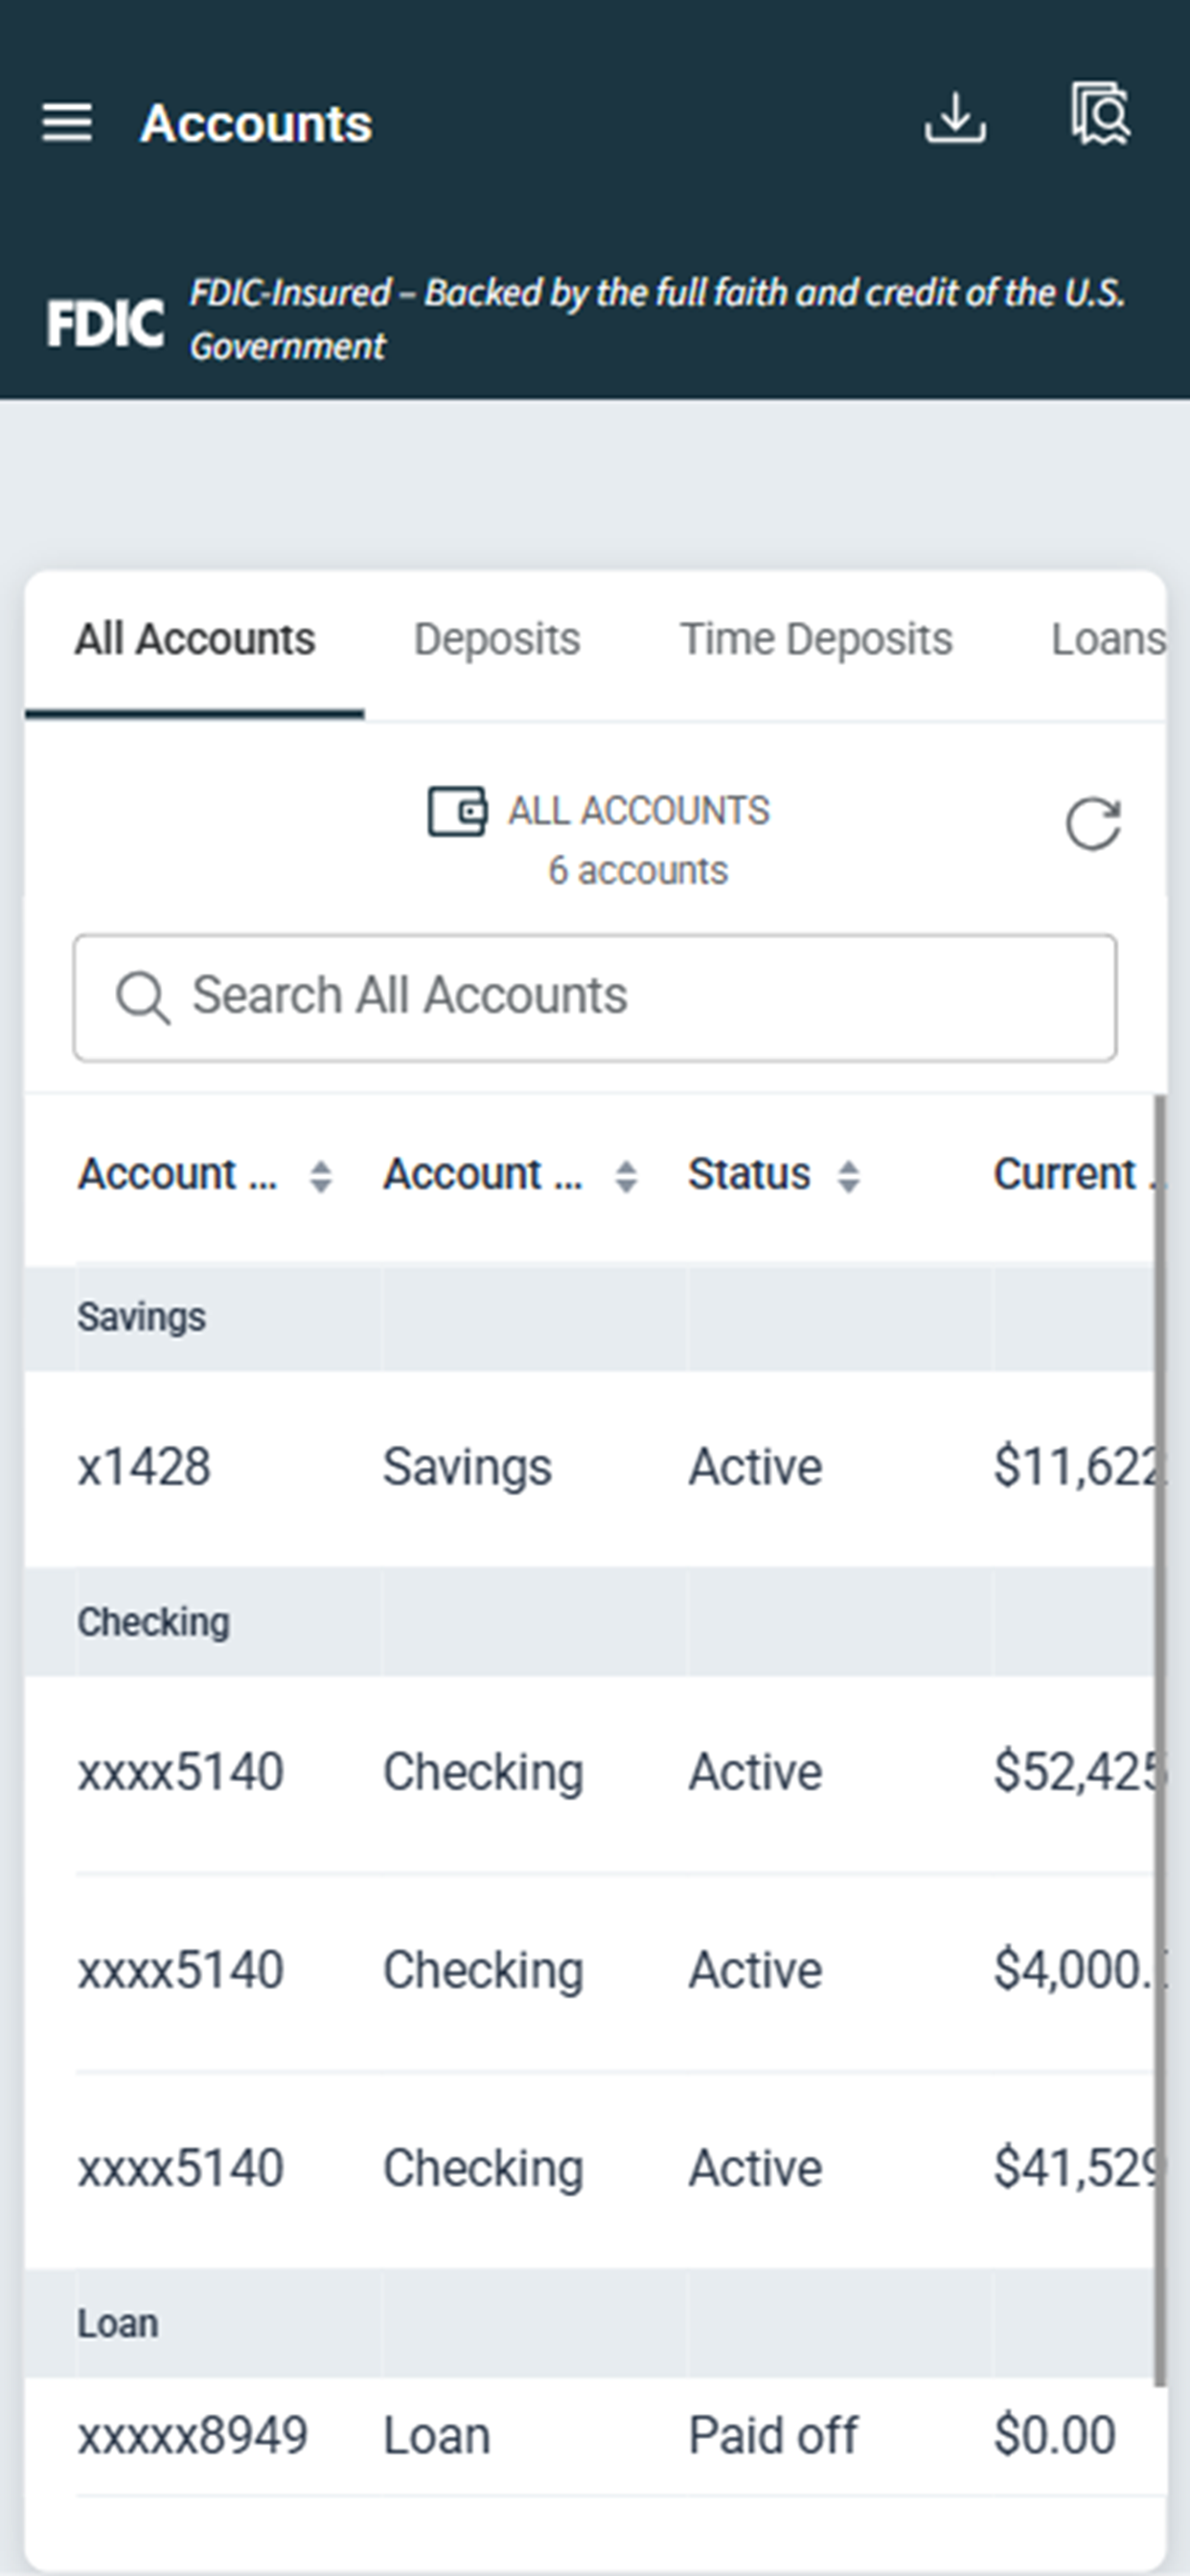This screenshot has width=1190, height=2576.
Task: Click the magnifier icon in search box
Action: 143,997
